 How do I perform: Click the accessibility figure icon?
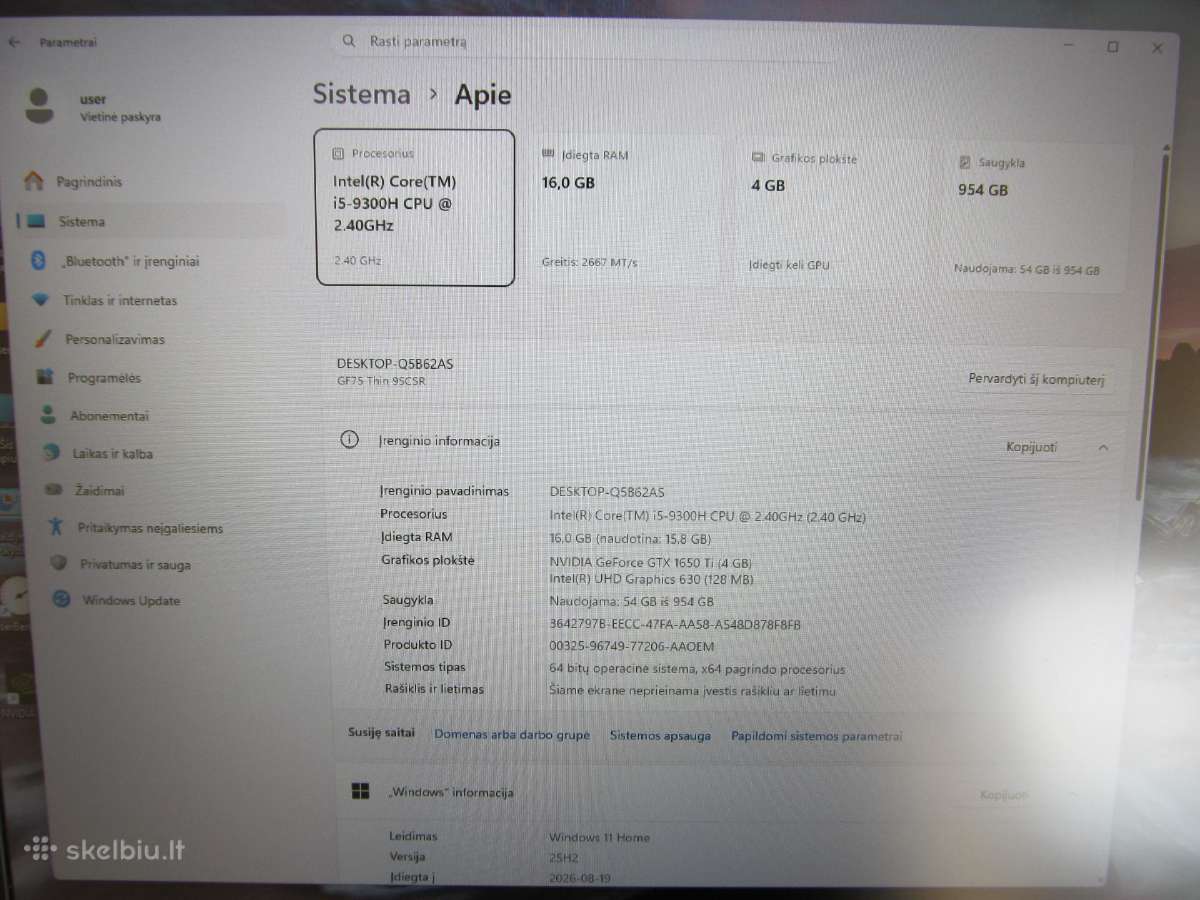tap(57, 527)
